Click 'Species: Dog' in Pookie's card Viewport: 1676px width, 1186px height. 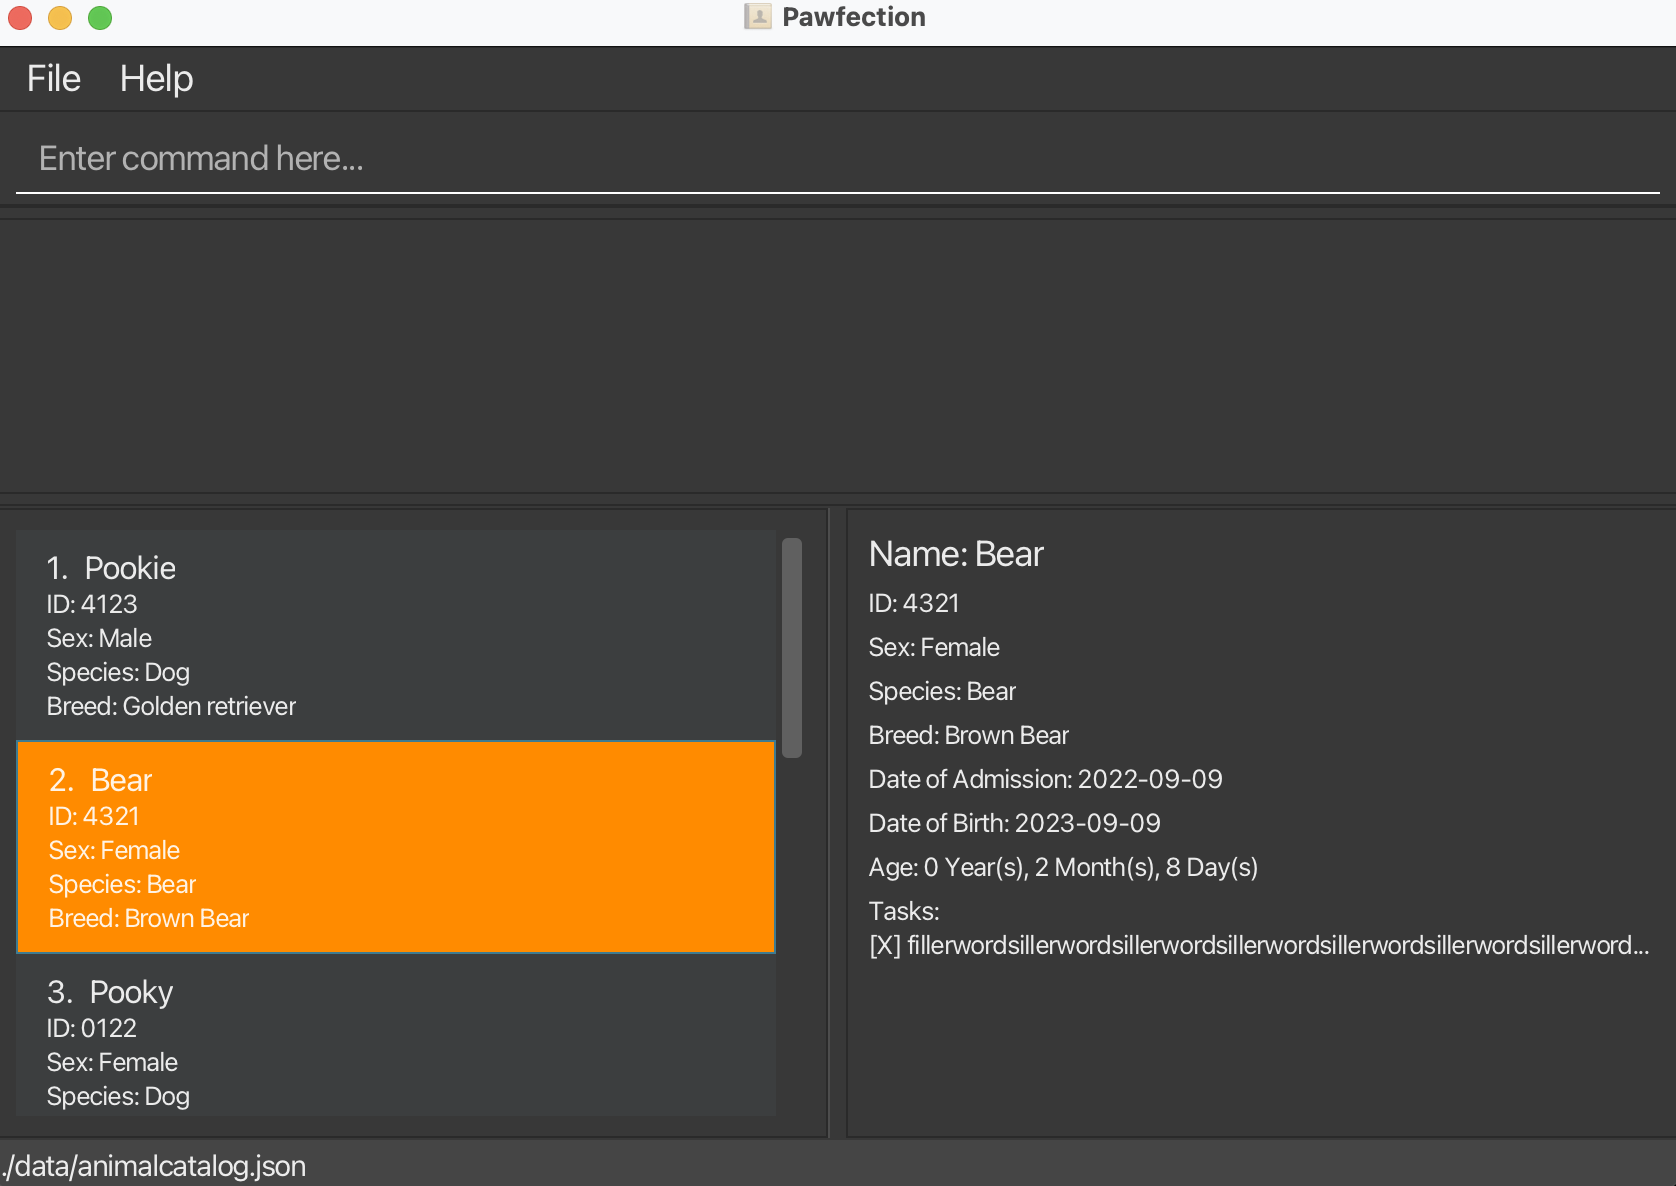tap(118, 672)
